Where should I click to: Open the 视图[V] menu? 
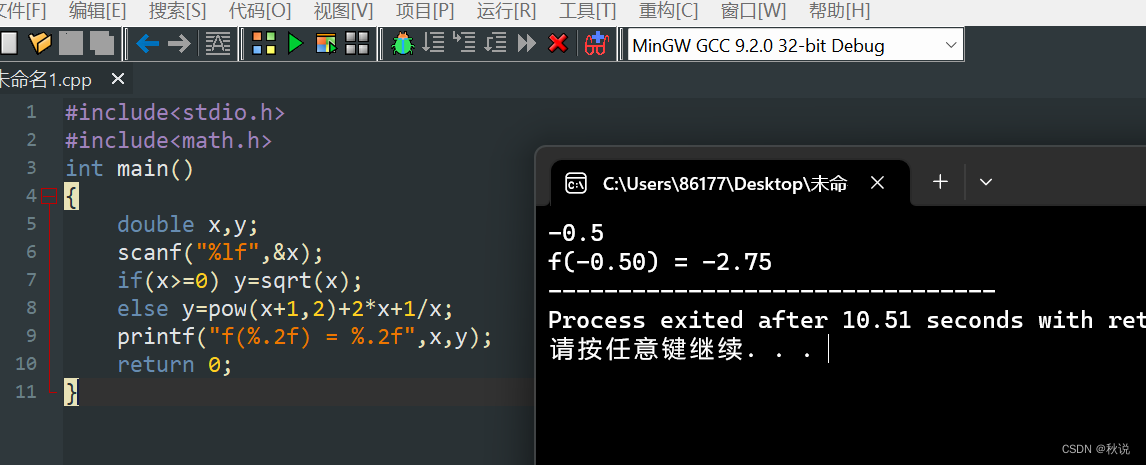(x=344, y=11)
